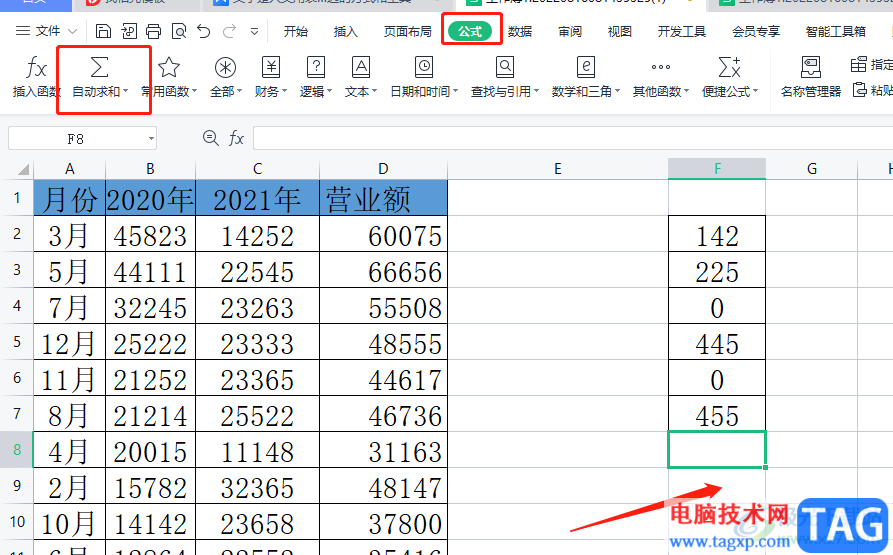
Task: Expand the 查找与引用 dropdown arrow
Action: [536, 91]
